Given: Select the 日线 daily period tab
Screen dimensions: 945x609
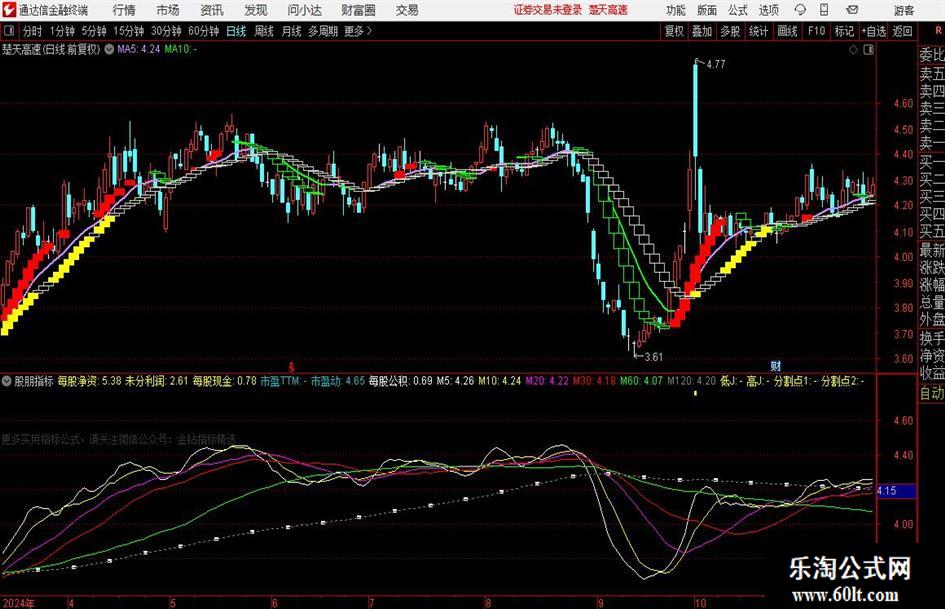Looking at the screenshot, I should pyautogui.click(x=236, y=31).
